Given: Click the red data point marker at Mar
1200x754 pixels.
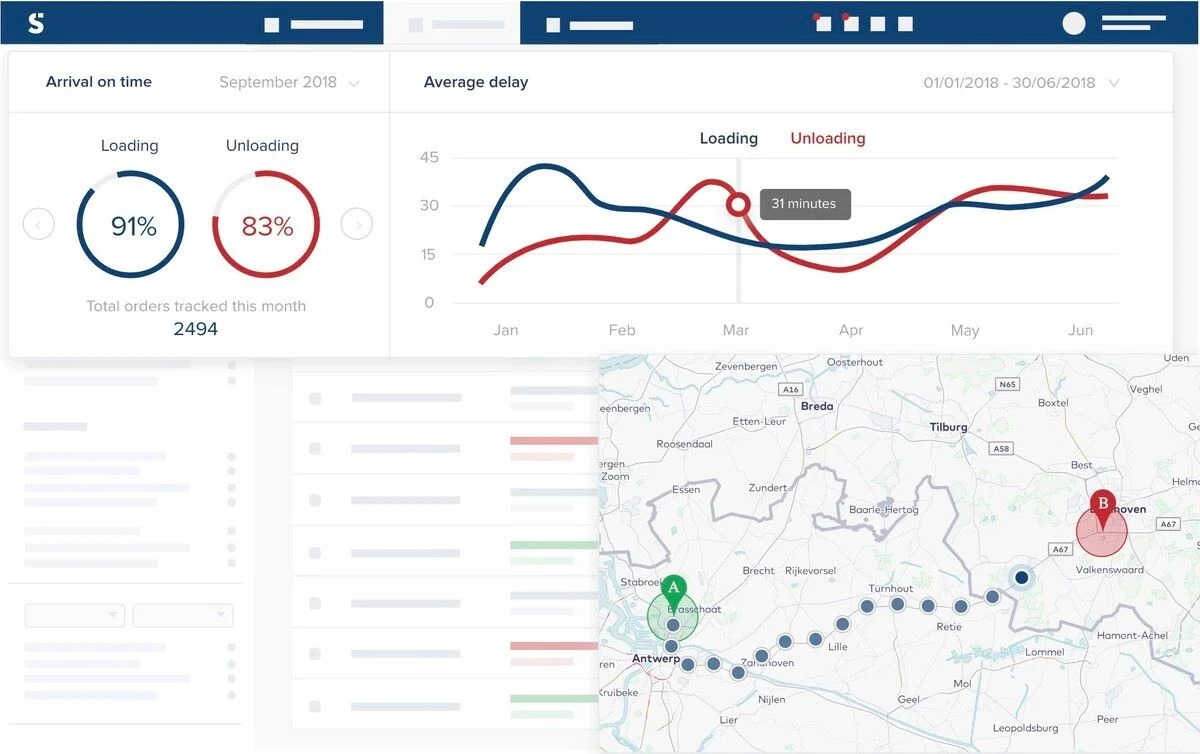Looking at the screenshot, I should (738, 205).
